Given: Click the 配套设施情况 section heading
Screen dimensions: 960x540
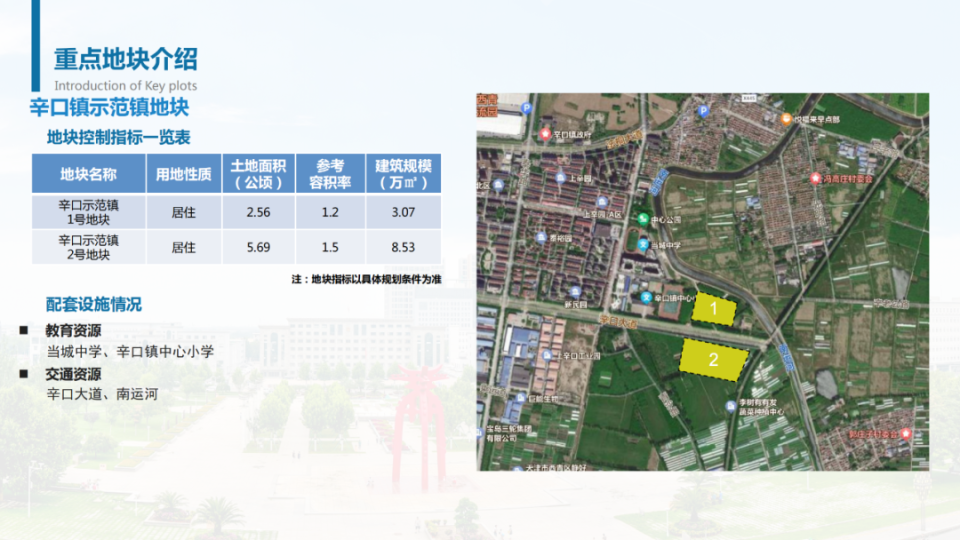Looking at the screenshot, I should (x=94, y=304).
